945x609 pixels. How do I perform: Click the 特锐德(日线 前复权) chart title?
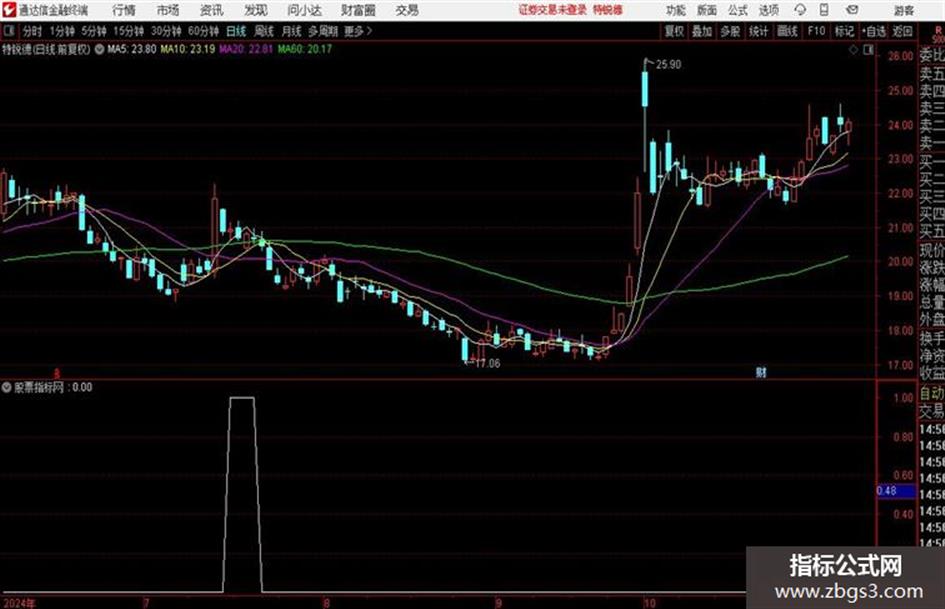pyautogui.click(x=46, y=49)
